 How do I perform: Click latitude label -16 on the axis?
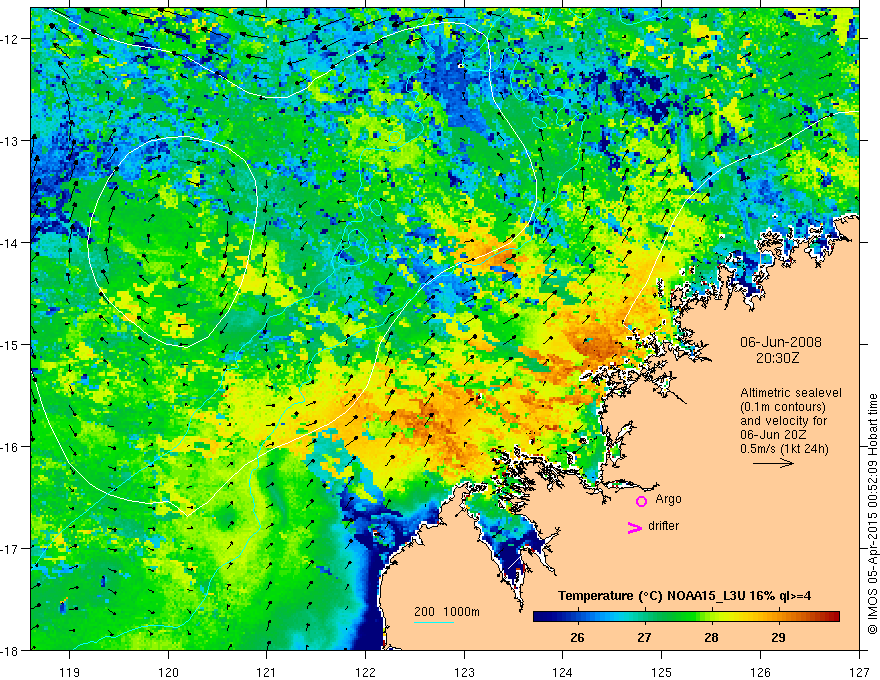10,447
